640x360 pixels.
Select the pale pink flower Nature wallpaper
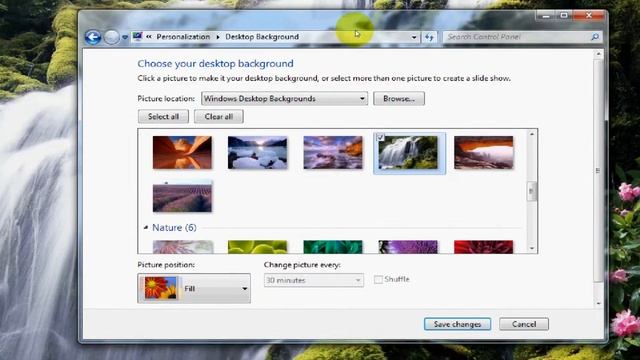[183, 247]
